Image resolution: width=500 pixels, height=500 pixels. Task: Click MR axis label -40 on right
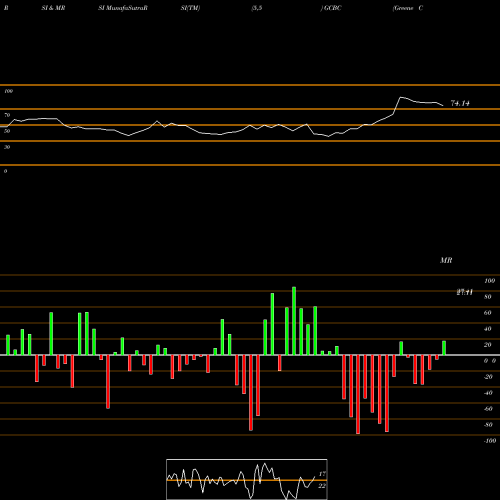click(x=488, y=393)
